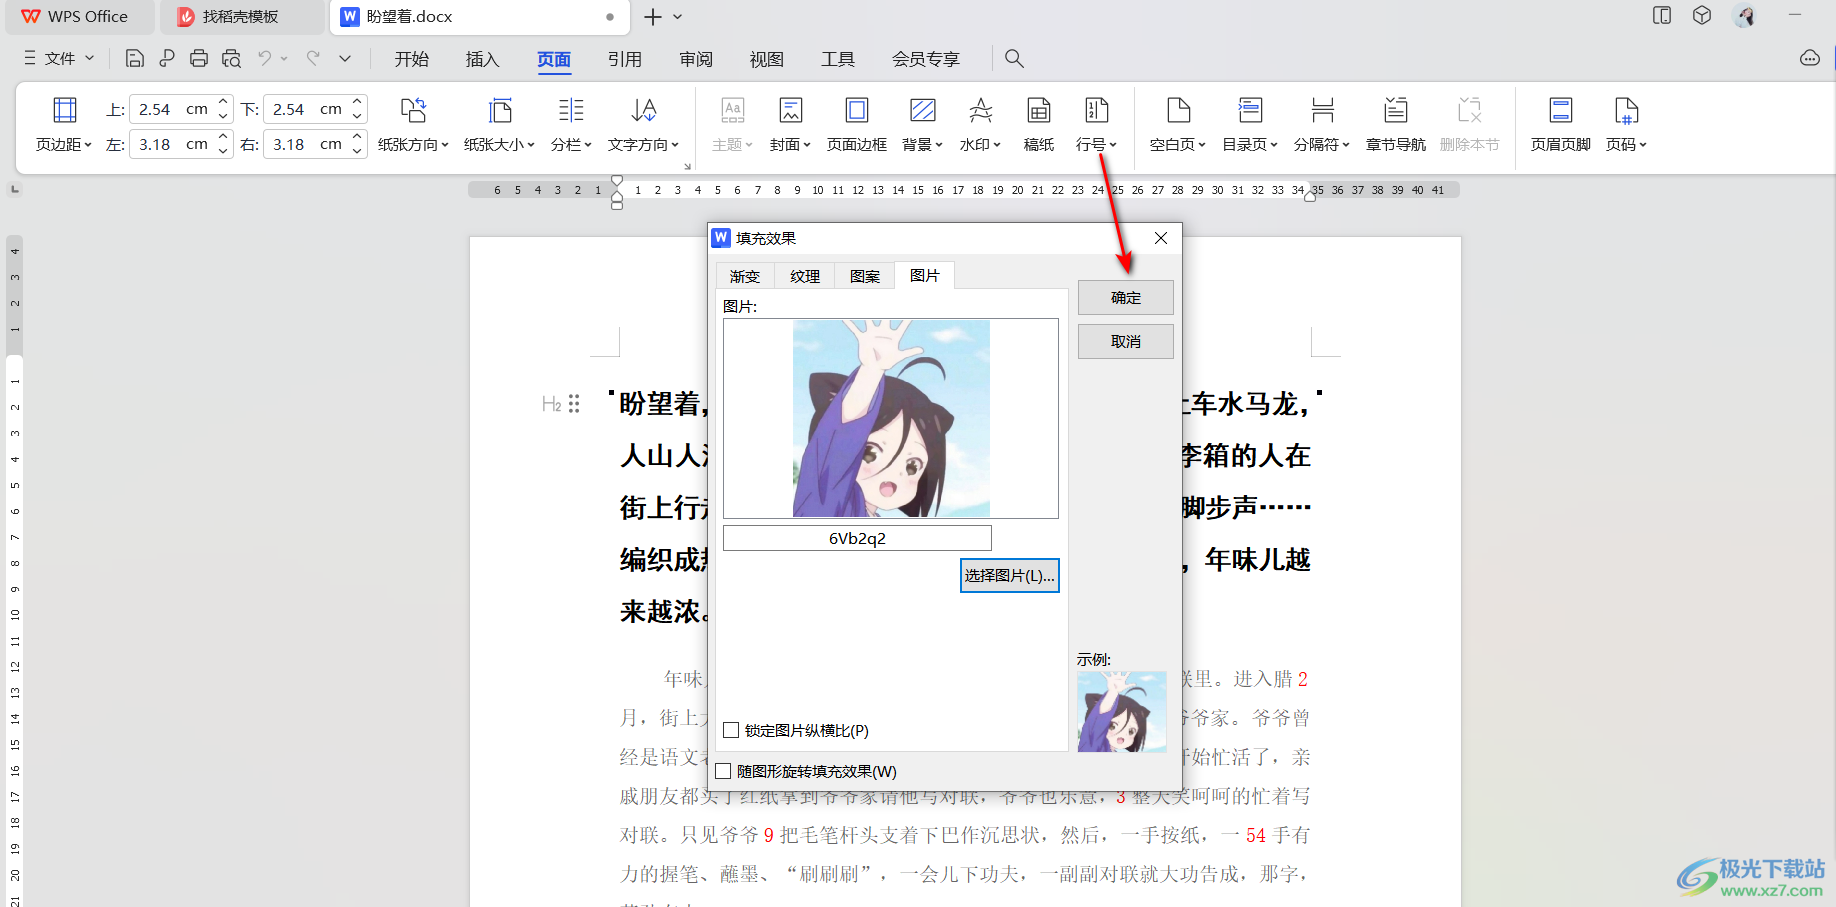Viewport: 1836px width, 907px height.
Task: Expand the undo history dropdown arrow
Action: coord(284,58)
